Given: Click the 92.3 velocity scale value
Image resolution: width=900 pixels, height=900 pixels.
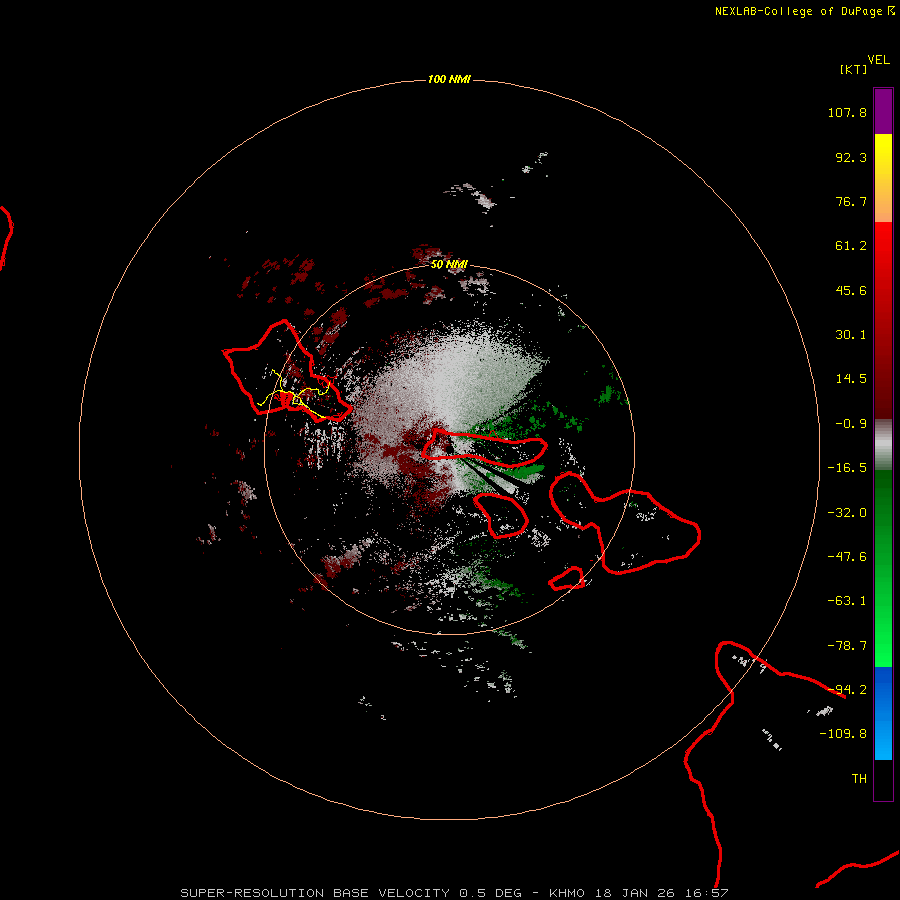Looking at the screenshot, I should click(x=851, y=157).
